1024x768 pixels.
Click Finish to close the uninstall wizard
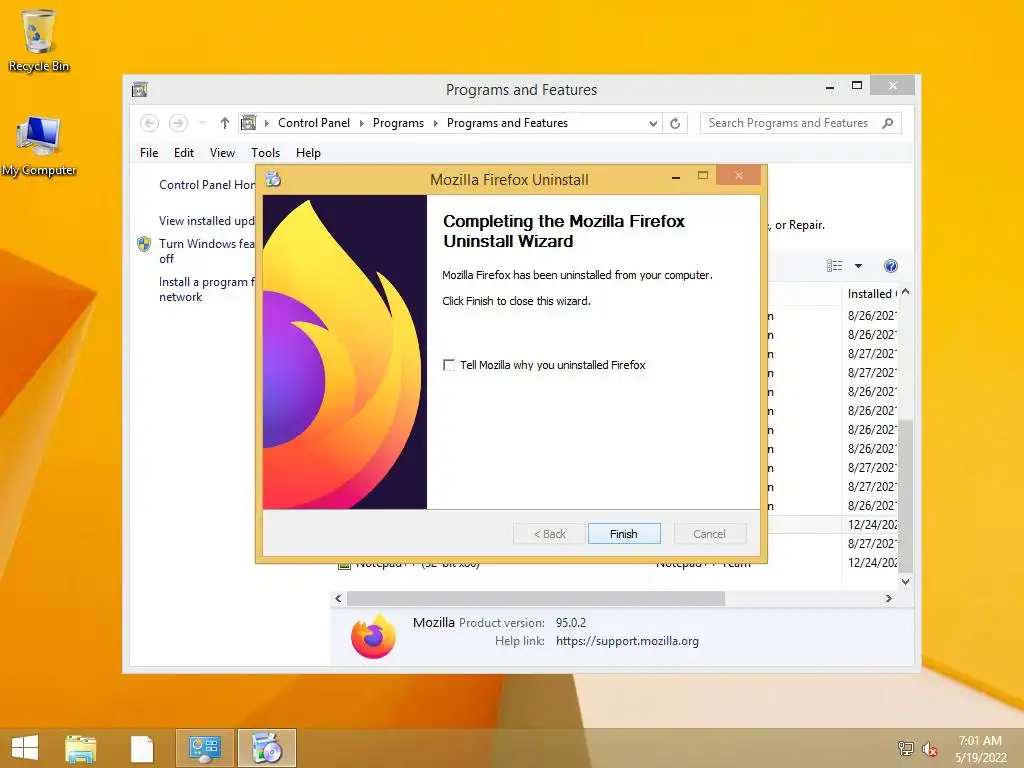pos(624,534)
